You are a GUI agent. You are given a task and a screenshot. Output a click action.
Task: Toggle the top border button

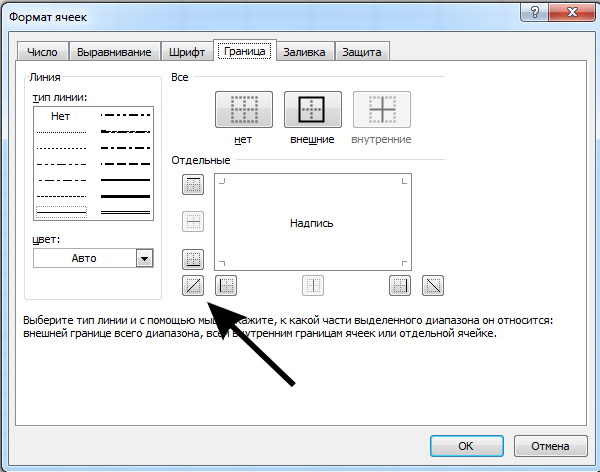click(x=193, y=185)
